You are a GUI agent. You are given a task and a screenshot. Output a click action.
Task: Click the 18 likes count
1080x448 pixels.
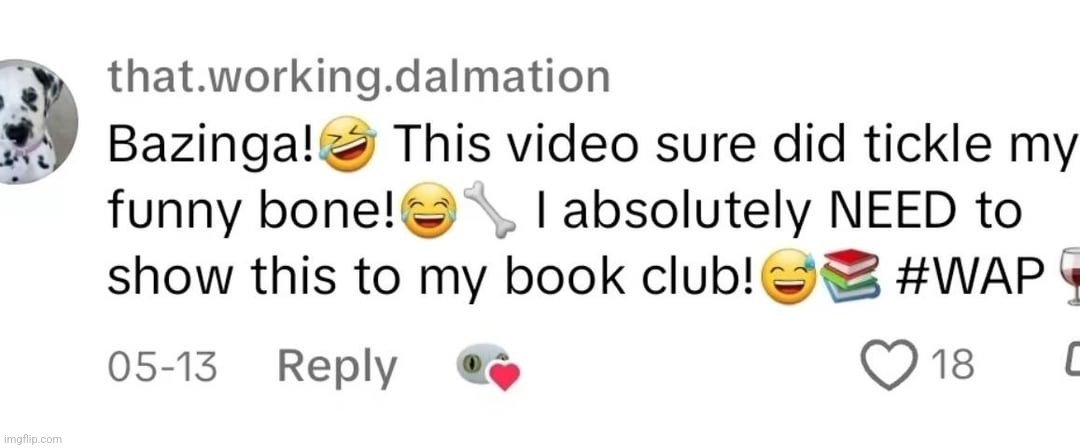tap(953, 364)
